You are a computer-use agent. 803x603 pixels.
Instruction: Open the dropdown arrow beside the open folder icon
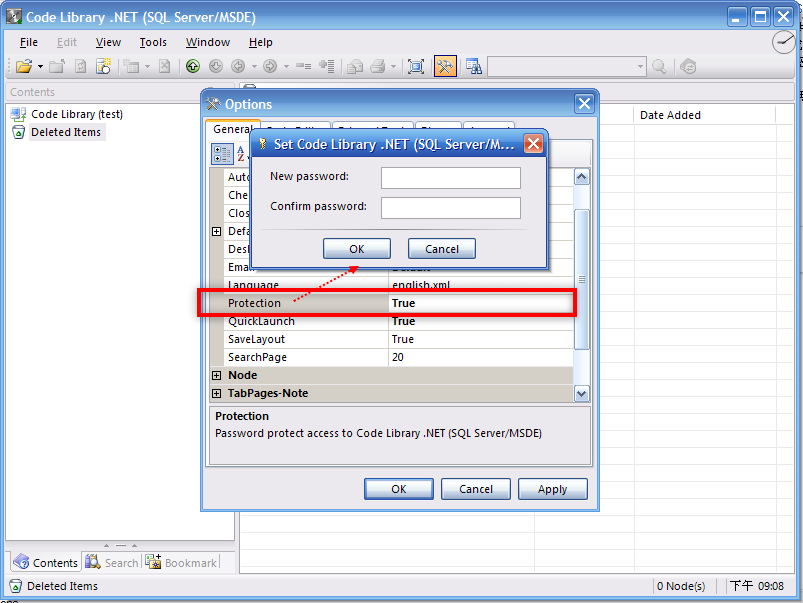click(40, 67)
